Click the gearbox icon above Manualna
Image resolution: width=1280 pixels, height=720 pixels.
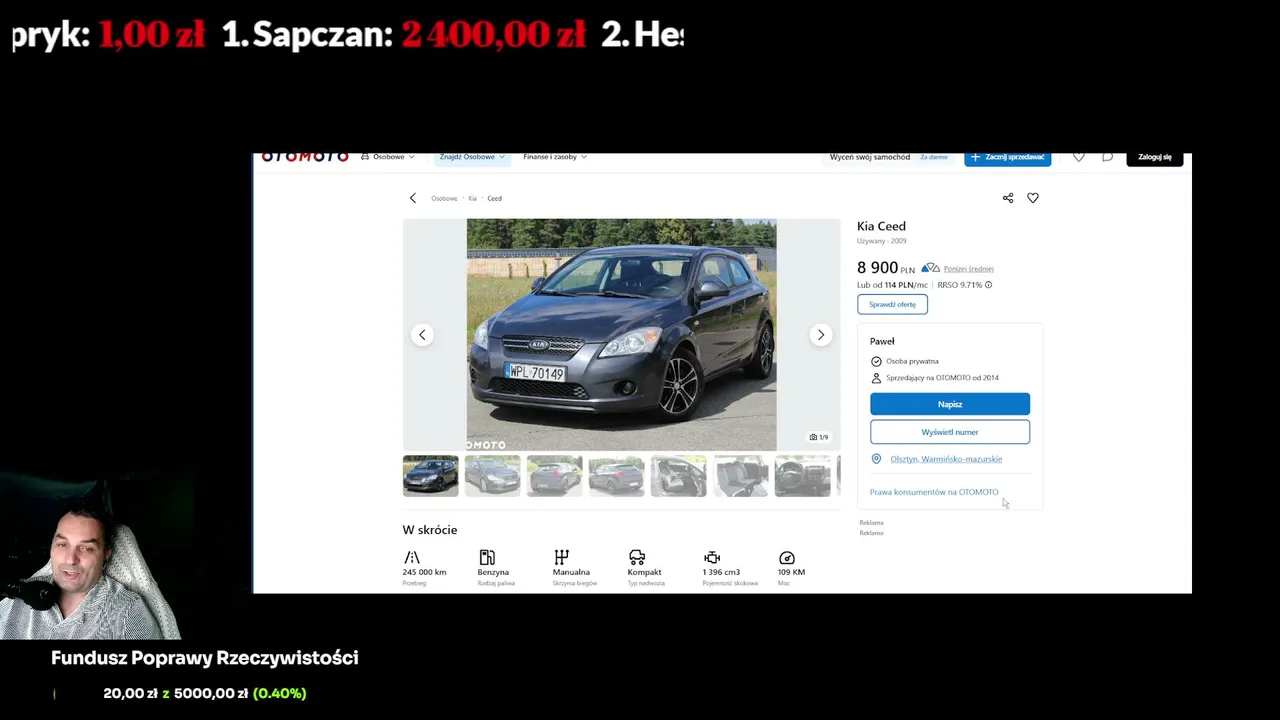click(x=562, y=557)
